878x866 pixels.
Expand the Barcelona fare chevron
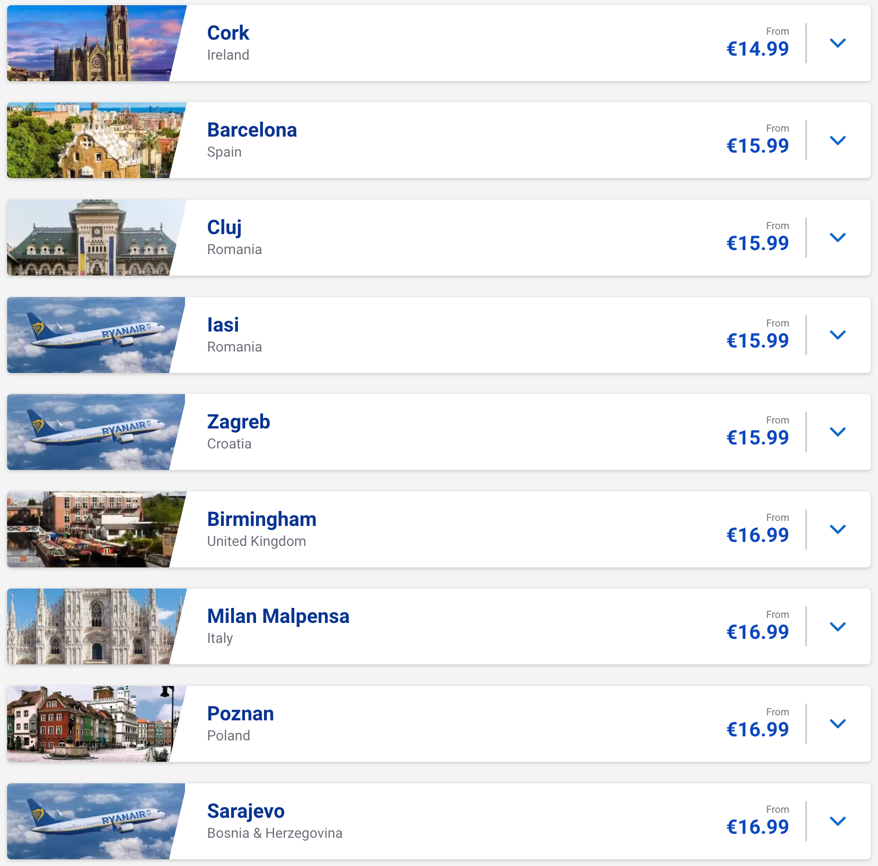coord(837,141)
